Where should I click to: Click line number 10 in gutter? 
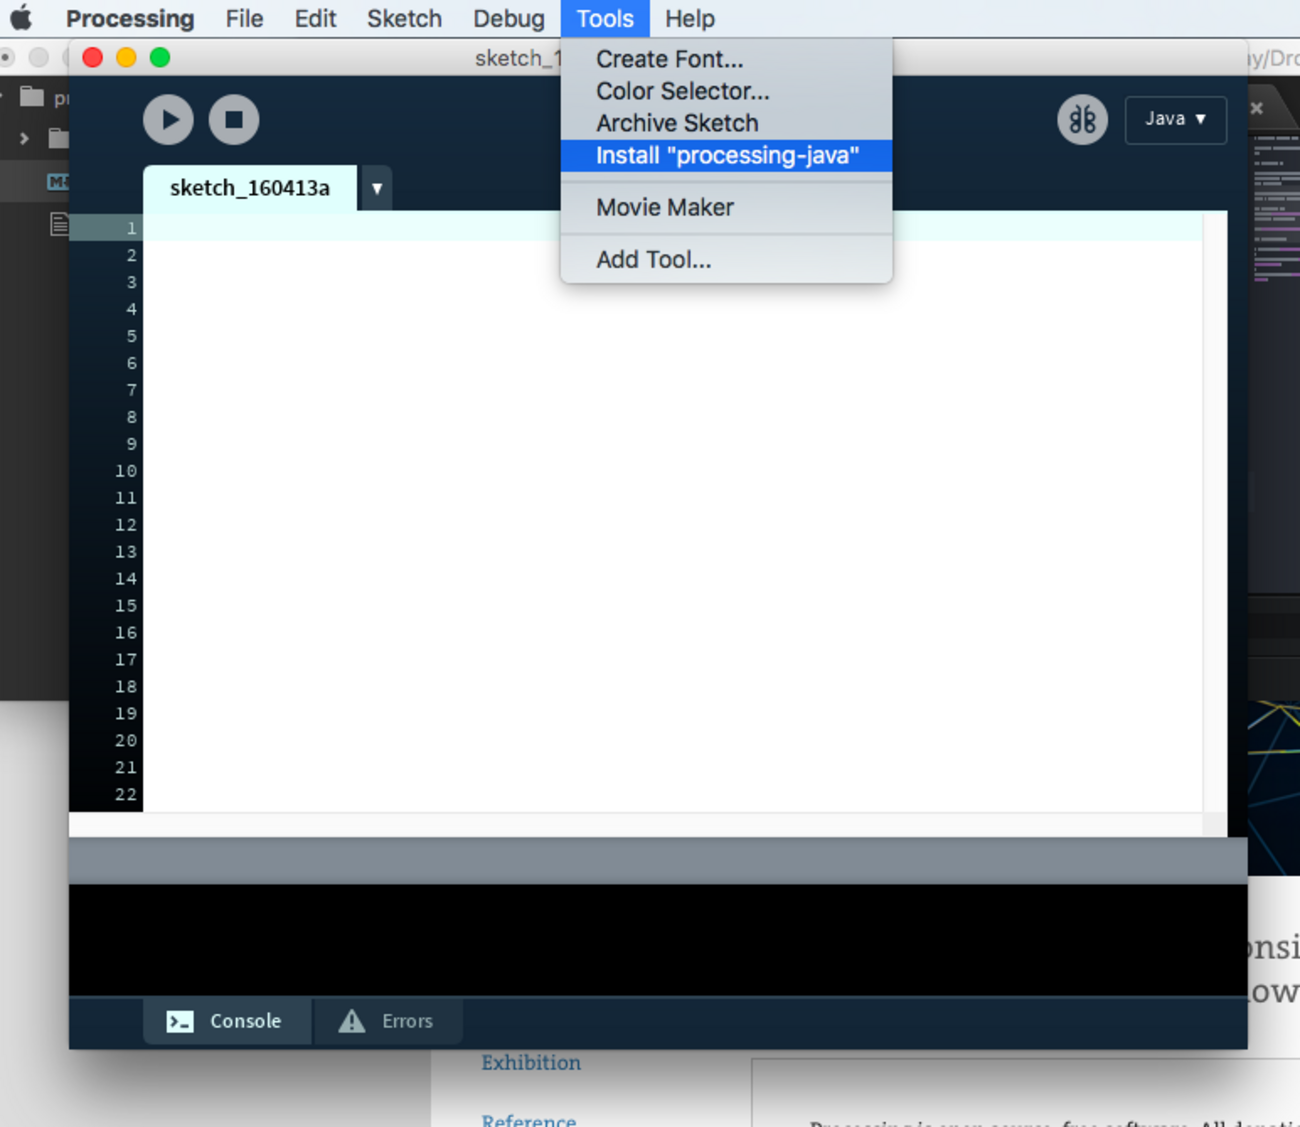coord(126,471)
